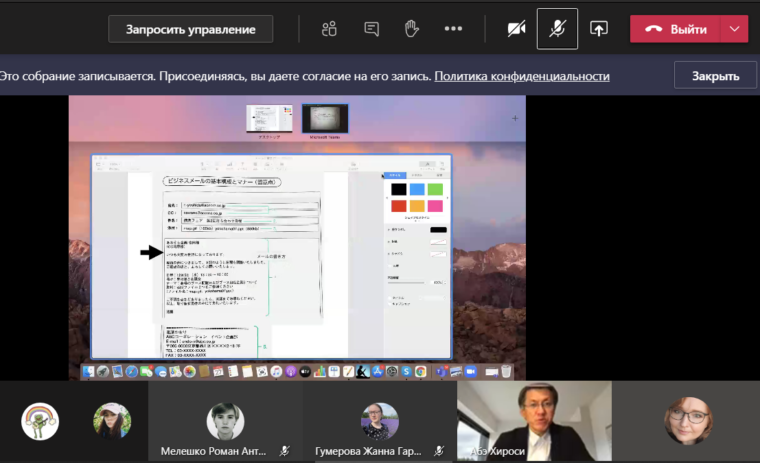Viewport: 760px width, 463px height.
Task: Select Гумерова Жанна's participant tile
Action: [380, 422]
